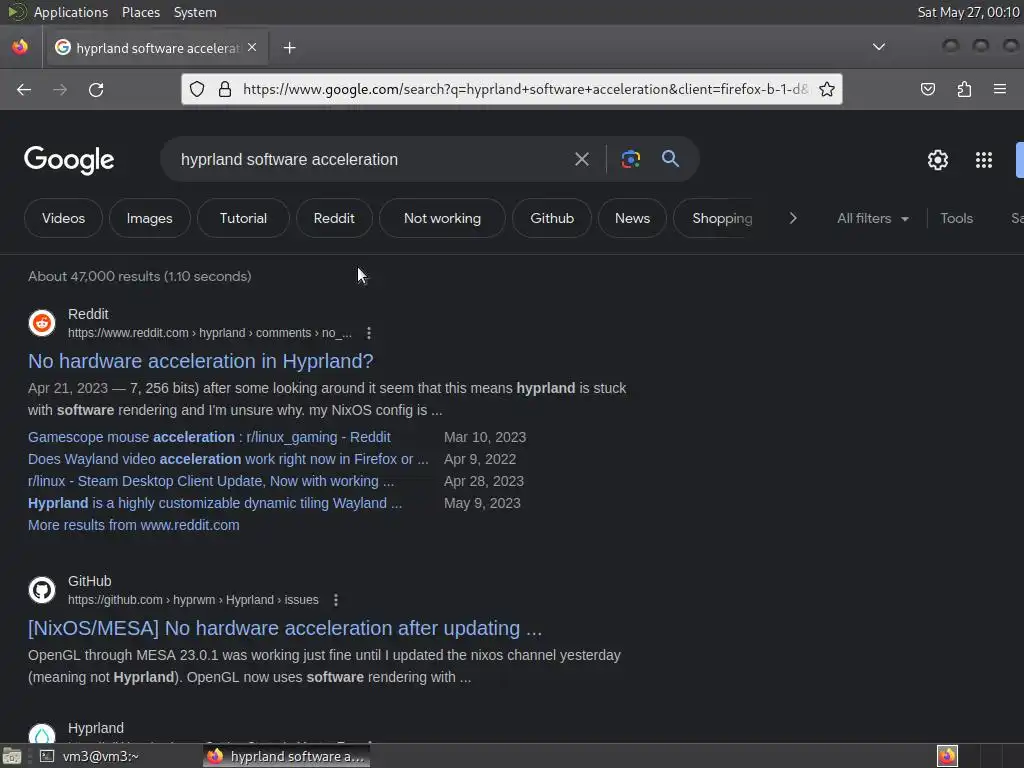
Task: Click the Reddit favicon of first result
Action: coord(42,323)
